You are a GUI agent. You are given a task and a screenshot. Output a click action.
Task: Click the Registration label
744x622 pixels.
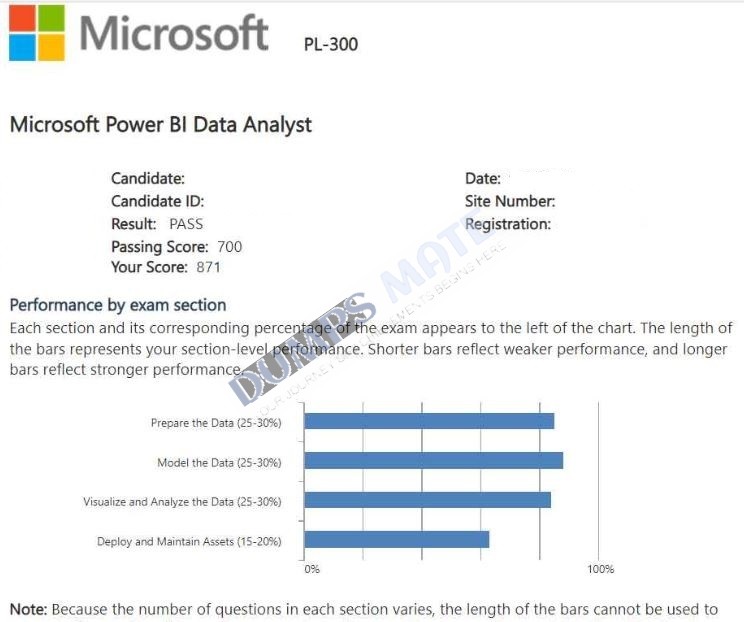click(508, 224)
